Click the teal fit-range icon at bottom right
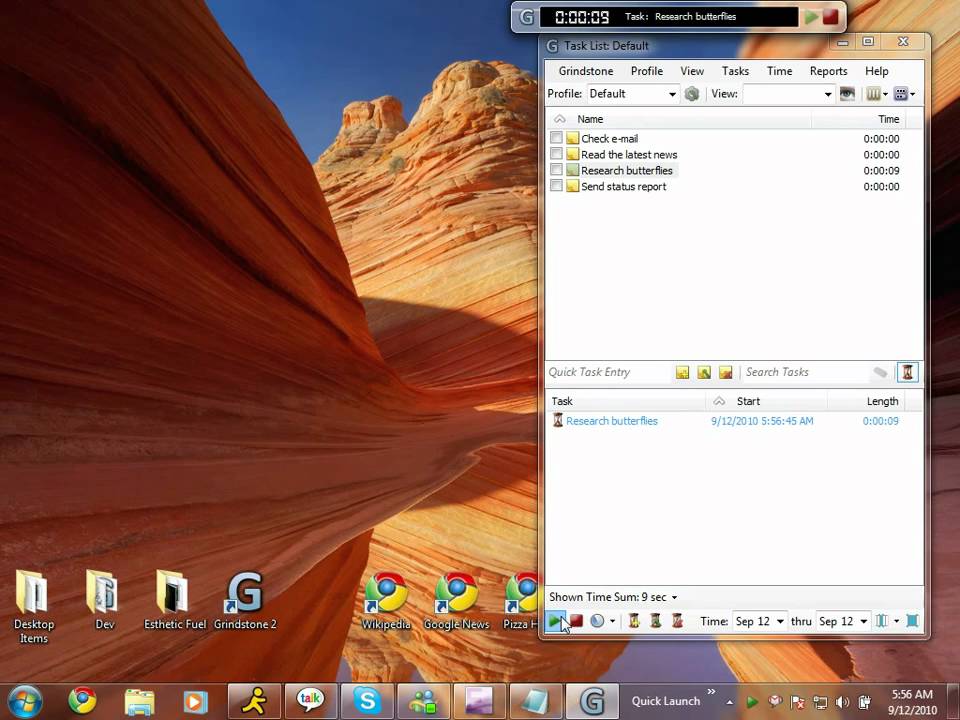960x720 pixels. [912, 621]
